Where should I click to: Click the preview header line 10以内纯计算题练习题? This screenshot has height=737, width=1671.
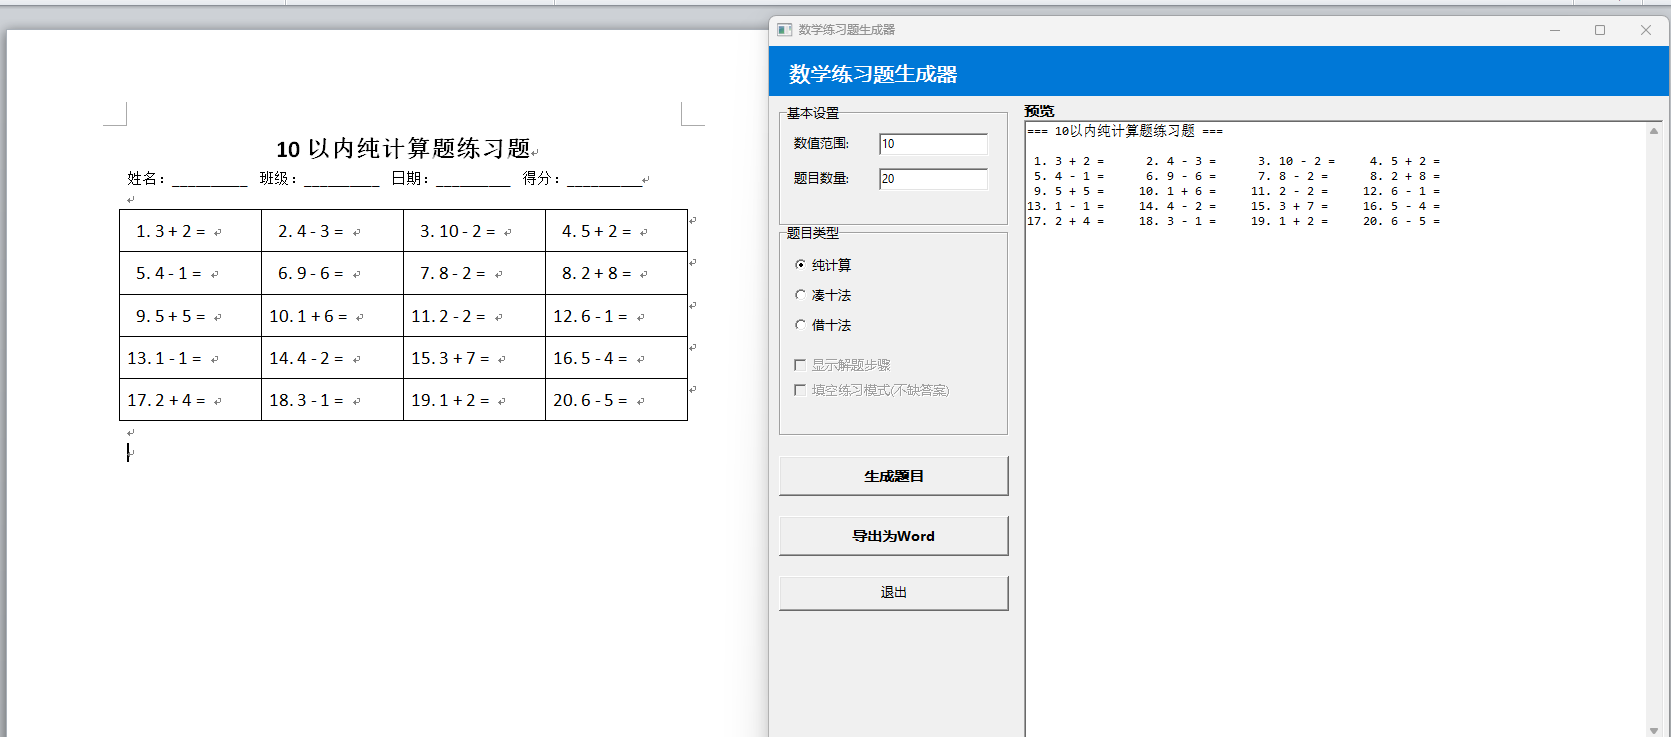point(1125,131)
